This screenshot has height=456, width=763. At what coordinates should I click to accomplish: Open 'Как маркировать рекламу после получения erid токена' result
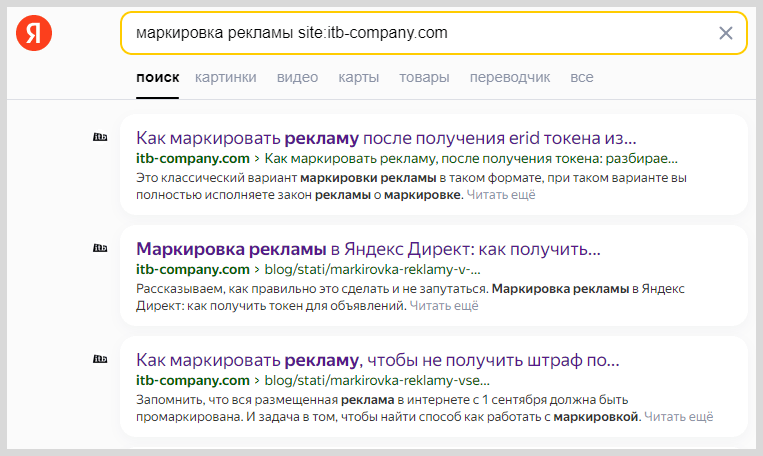(x=386, y=138)
